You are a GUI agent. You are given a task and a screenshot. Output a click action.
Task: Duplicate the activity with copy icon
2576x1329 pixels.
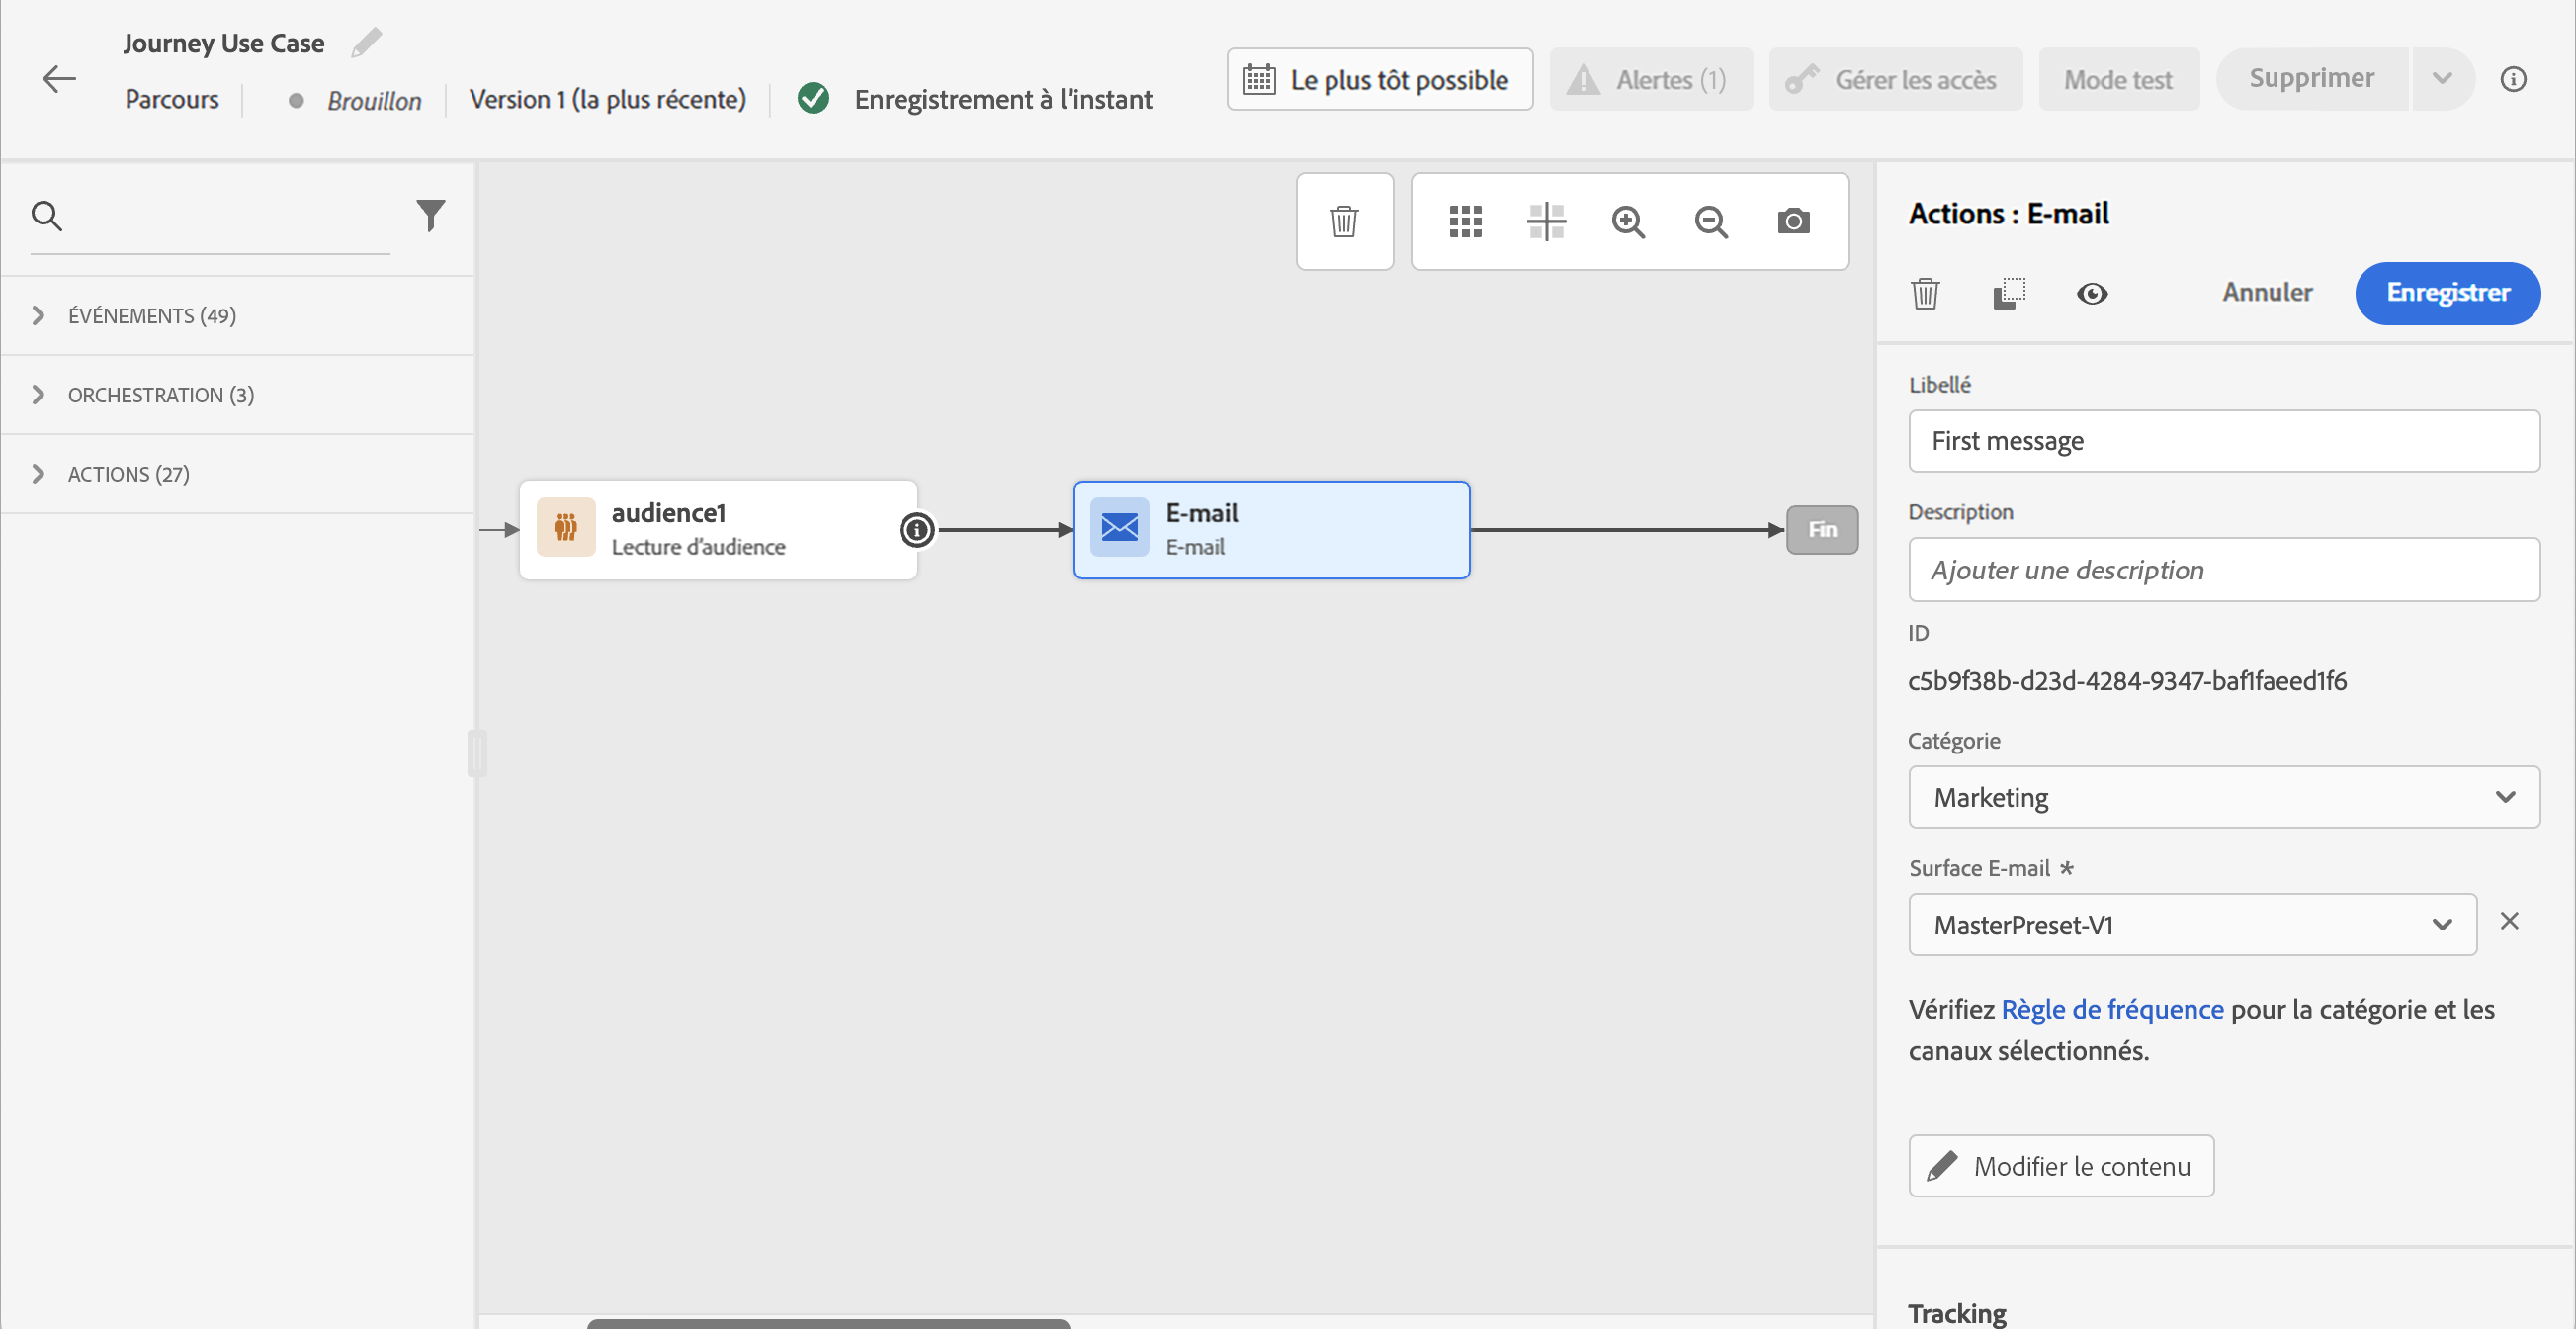(2008, 294)
